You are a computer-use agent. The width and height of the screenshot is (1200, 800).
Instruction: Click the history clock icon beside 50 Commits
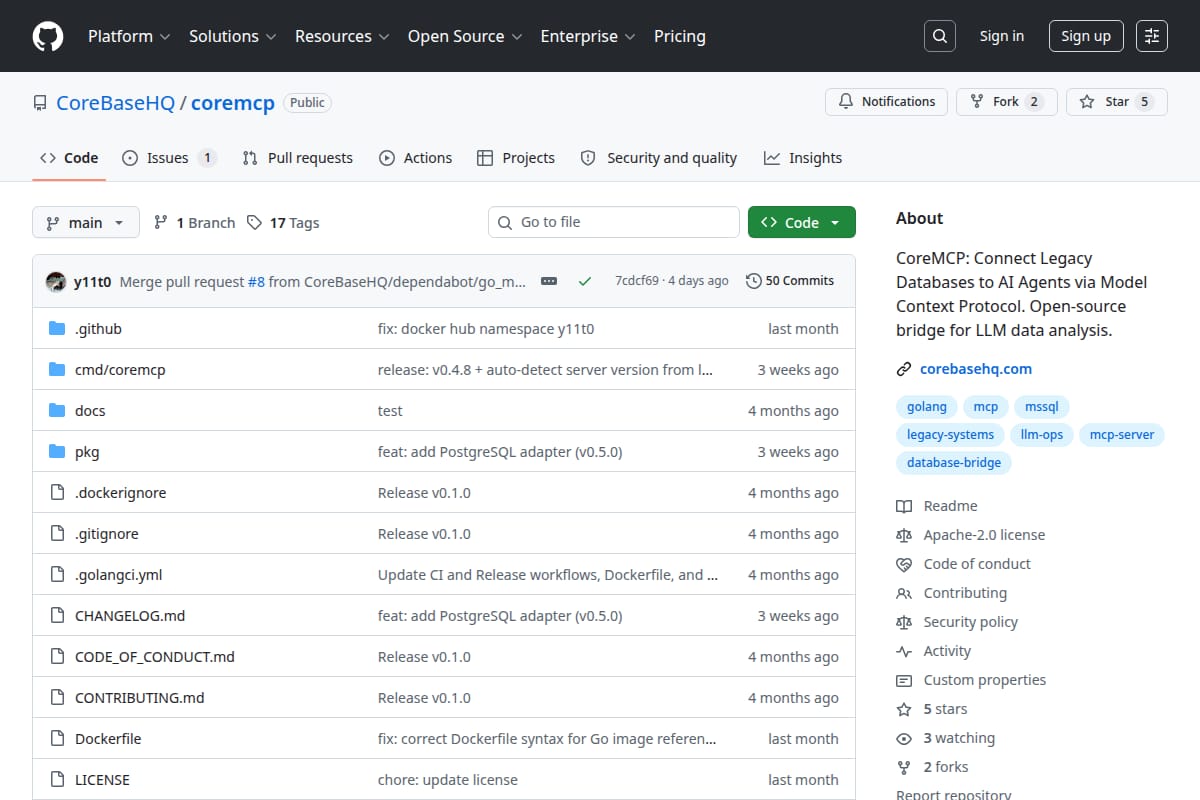click(754, 281)
